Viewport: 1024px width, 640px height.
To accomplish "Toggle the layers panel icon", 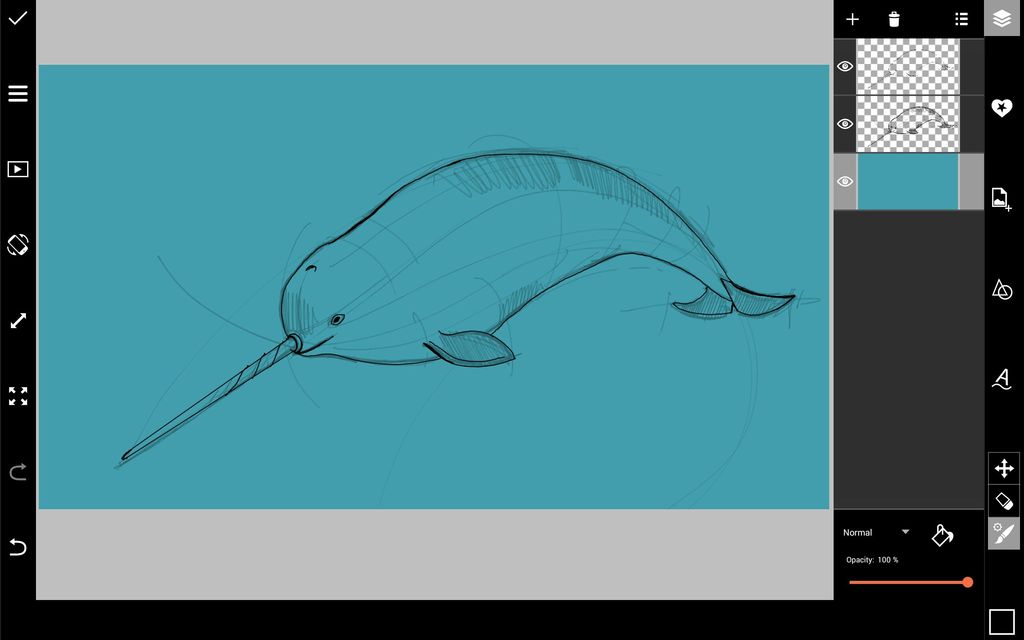I will point(1002,18).
